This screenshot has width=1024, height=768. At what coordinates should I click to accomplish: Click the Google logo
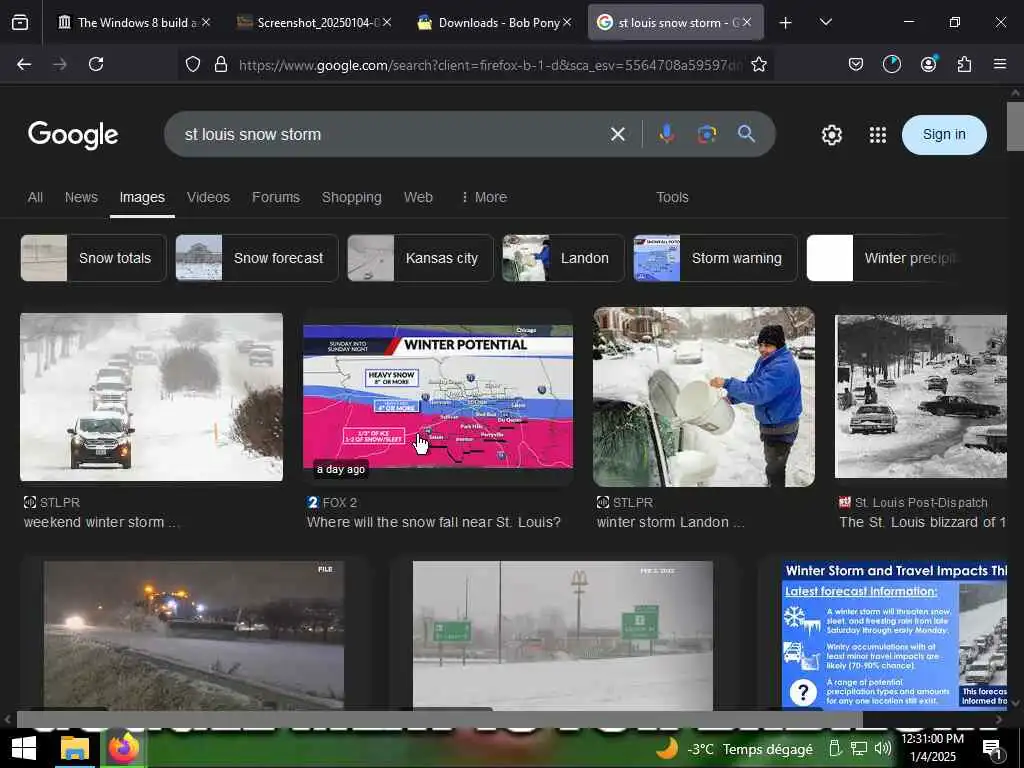pos(73,135)
